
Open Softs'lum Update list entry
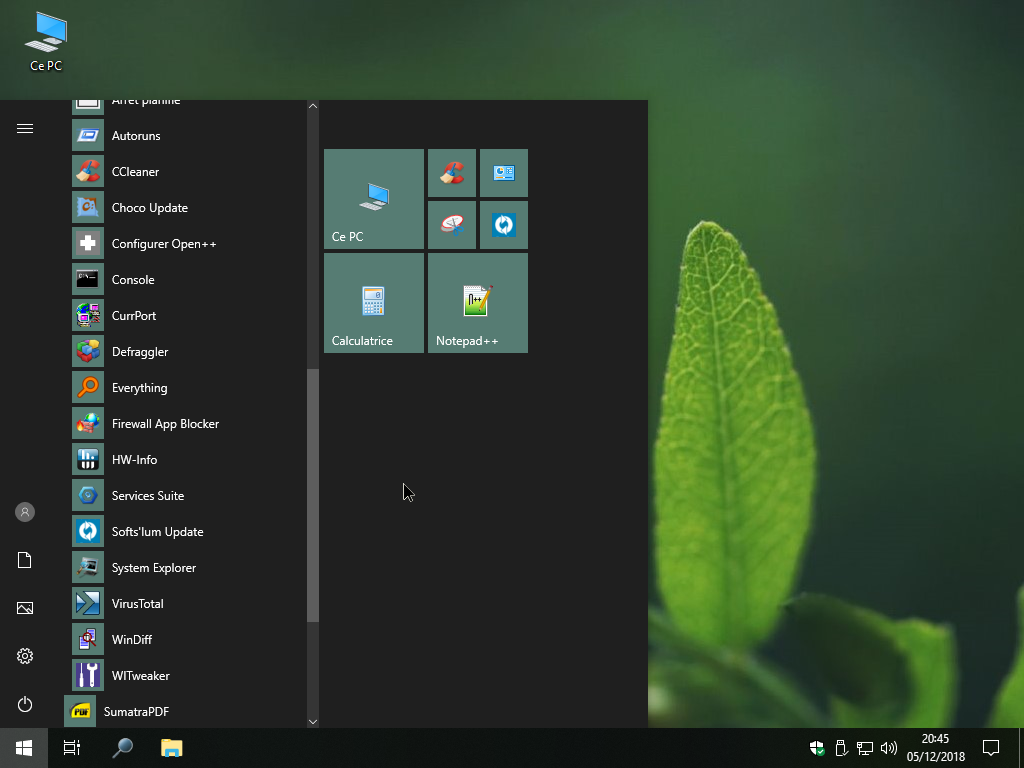pos(186,532)
